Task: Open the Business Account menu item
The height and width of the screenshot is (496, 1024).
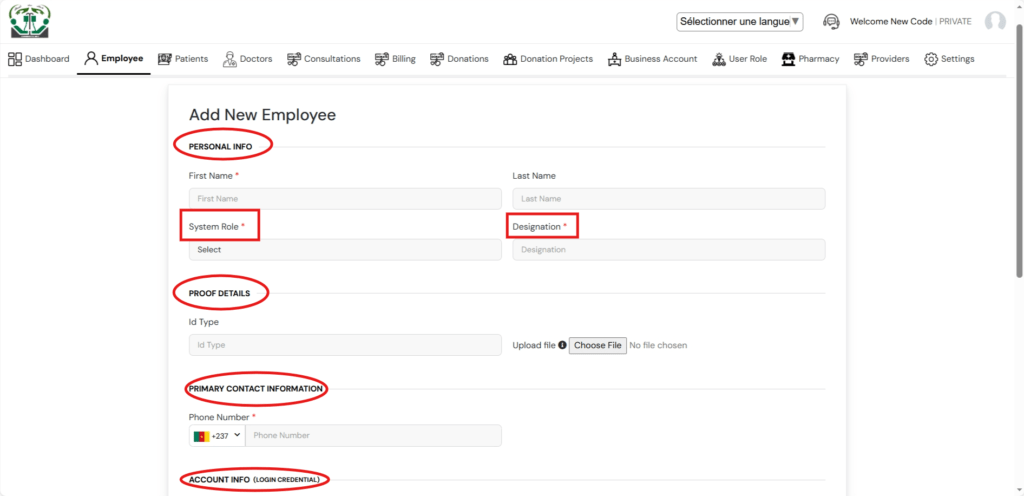Action: [652, 59]
